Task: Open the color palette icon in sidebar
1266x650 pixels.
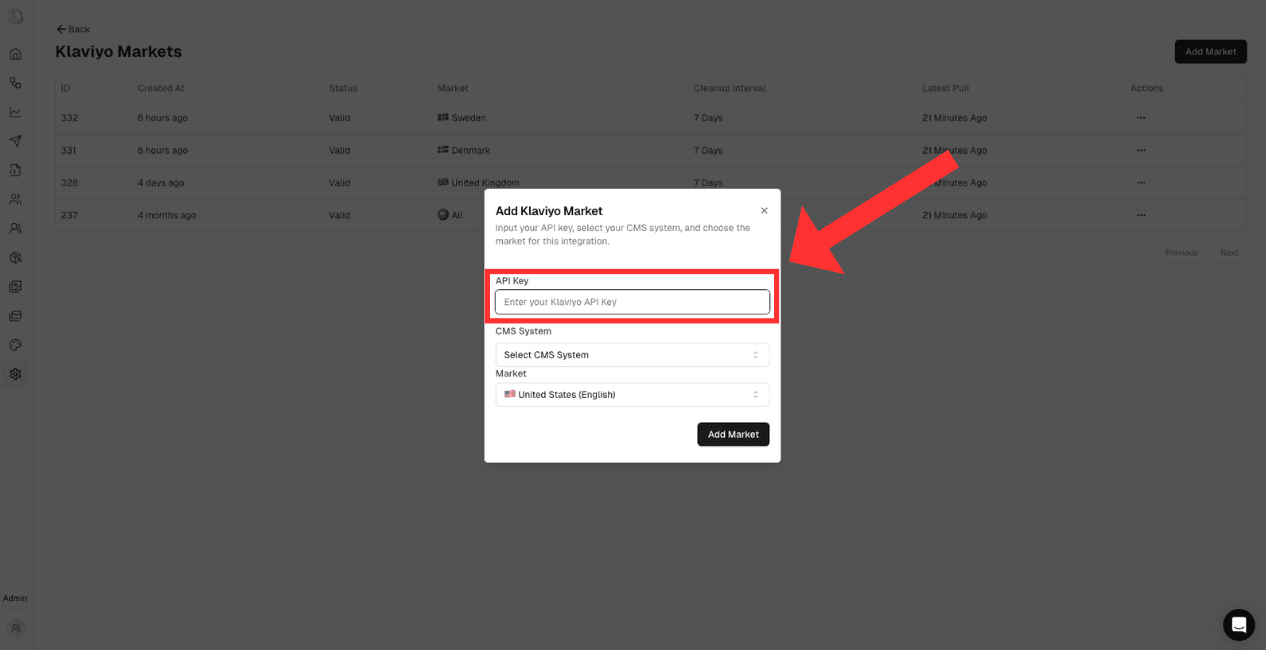Action: tap(15, 345)
